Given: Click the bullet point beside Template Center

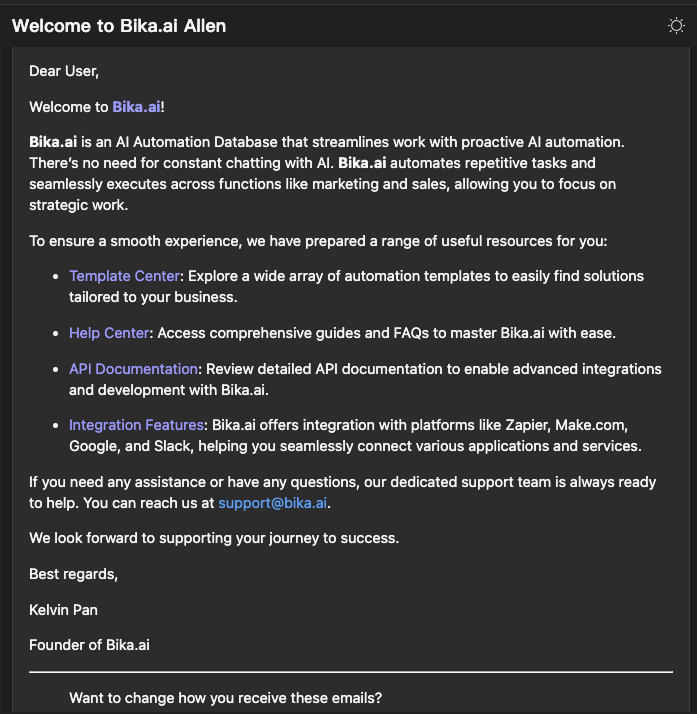Looking at the screenshot, I should pos(55,277).
